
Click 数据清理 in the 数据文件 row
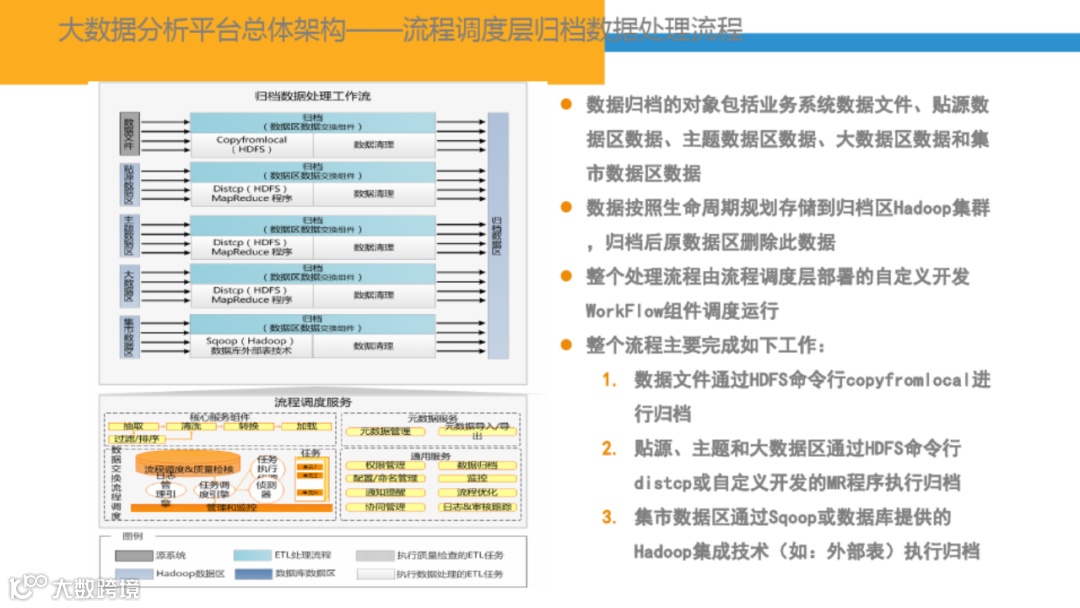pyautogui.click(x=374, y=145)
